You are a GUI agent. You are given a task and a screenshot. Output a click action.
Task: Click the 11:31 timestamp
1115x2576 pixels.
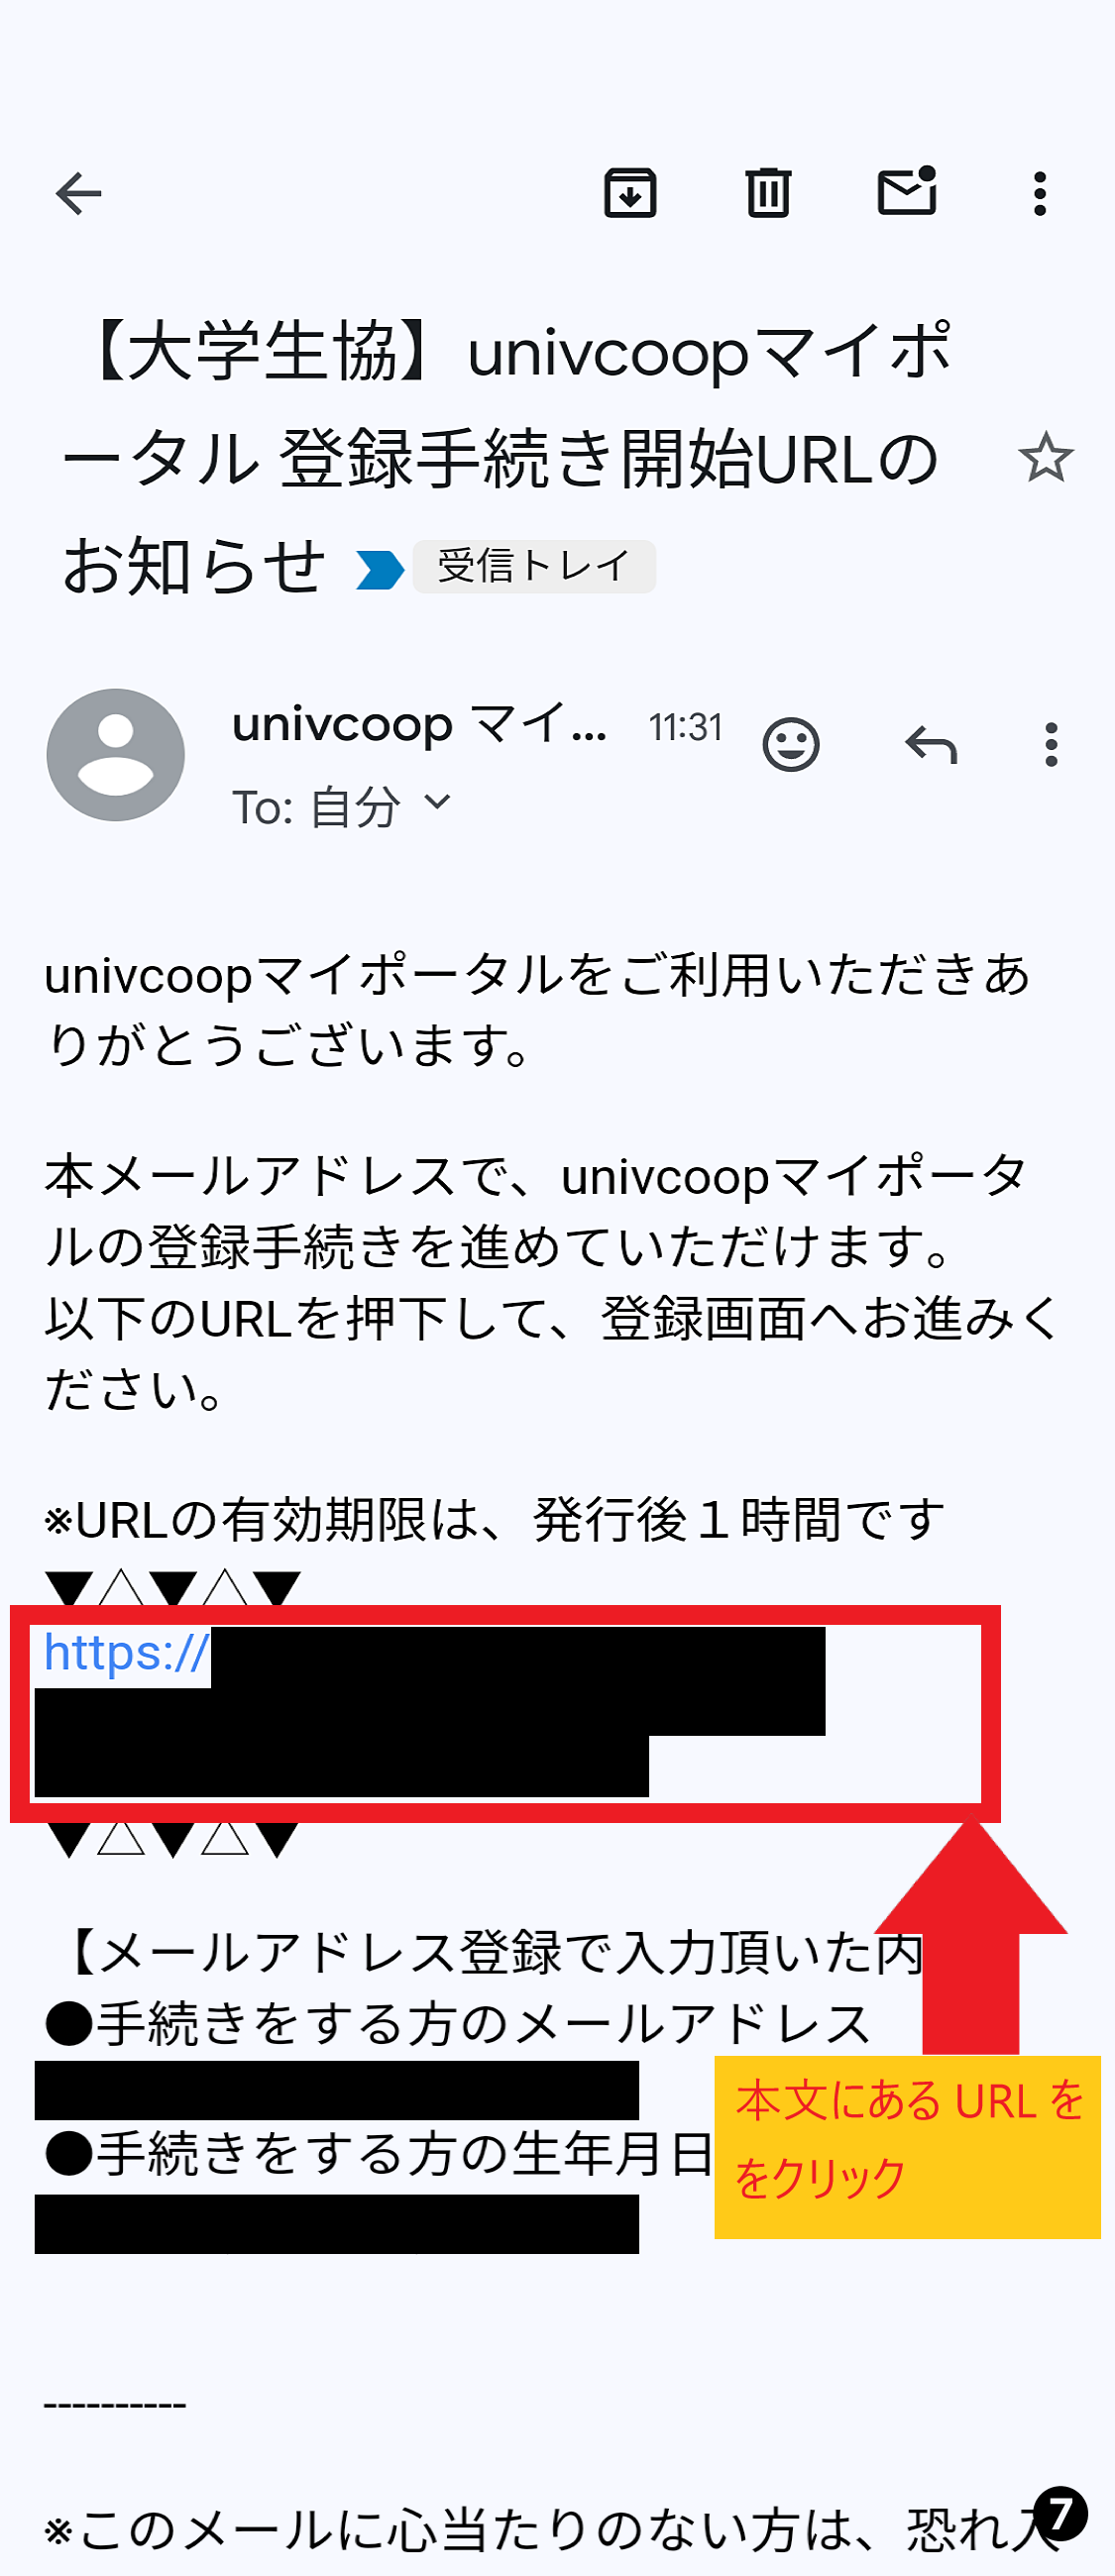(x=685, y=727)
